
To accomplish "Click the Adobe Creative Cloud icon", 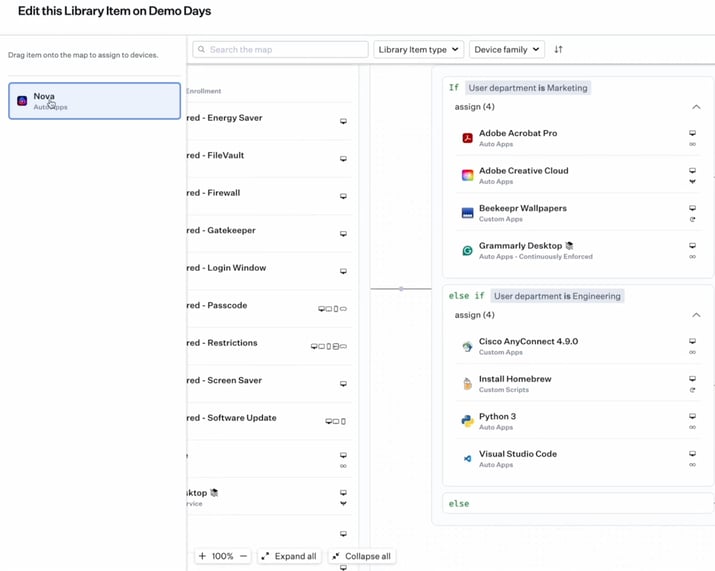I will coord(467,175).
